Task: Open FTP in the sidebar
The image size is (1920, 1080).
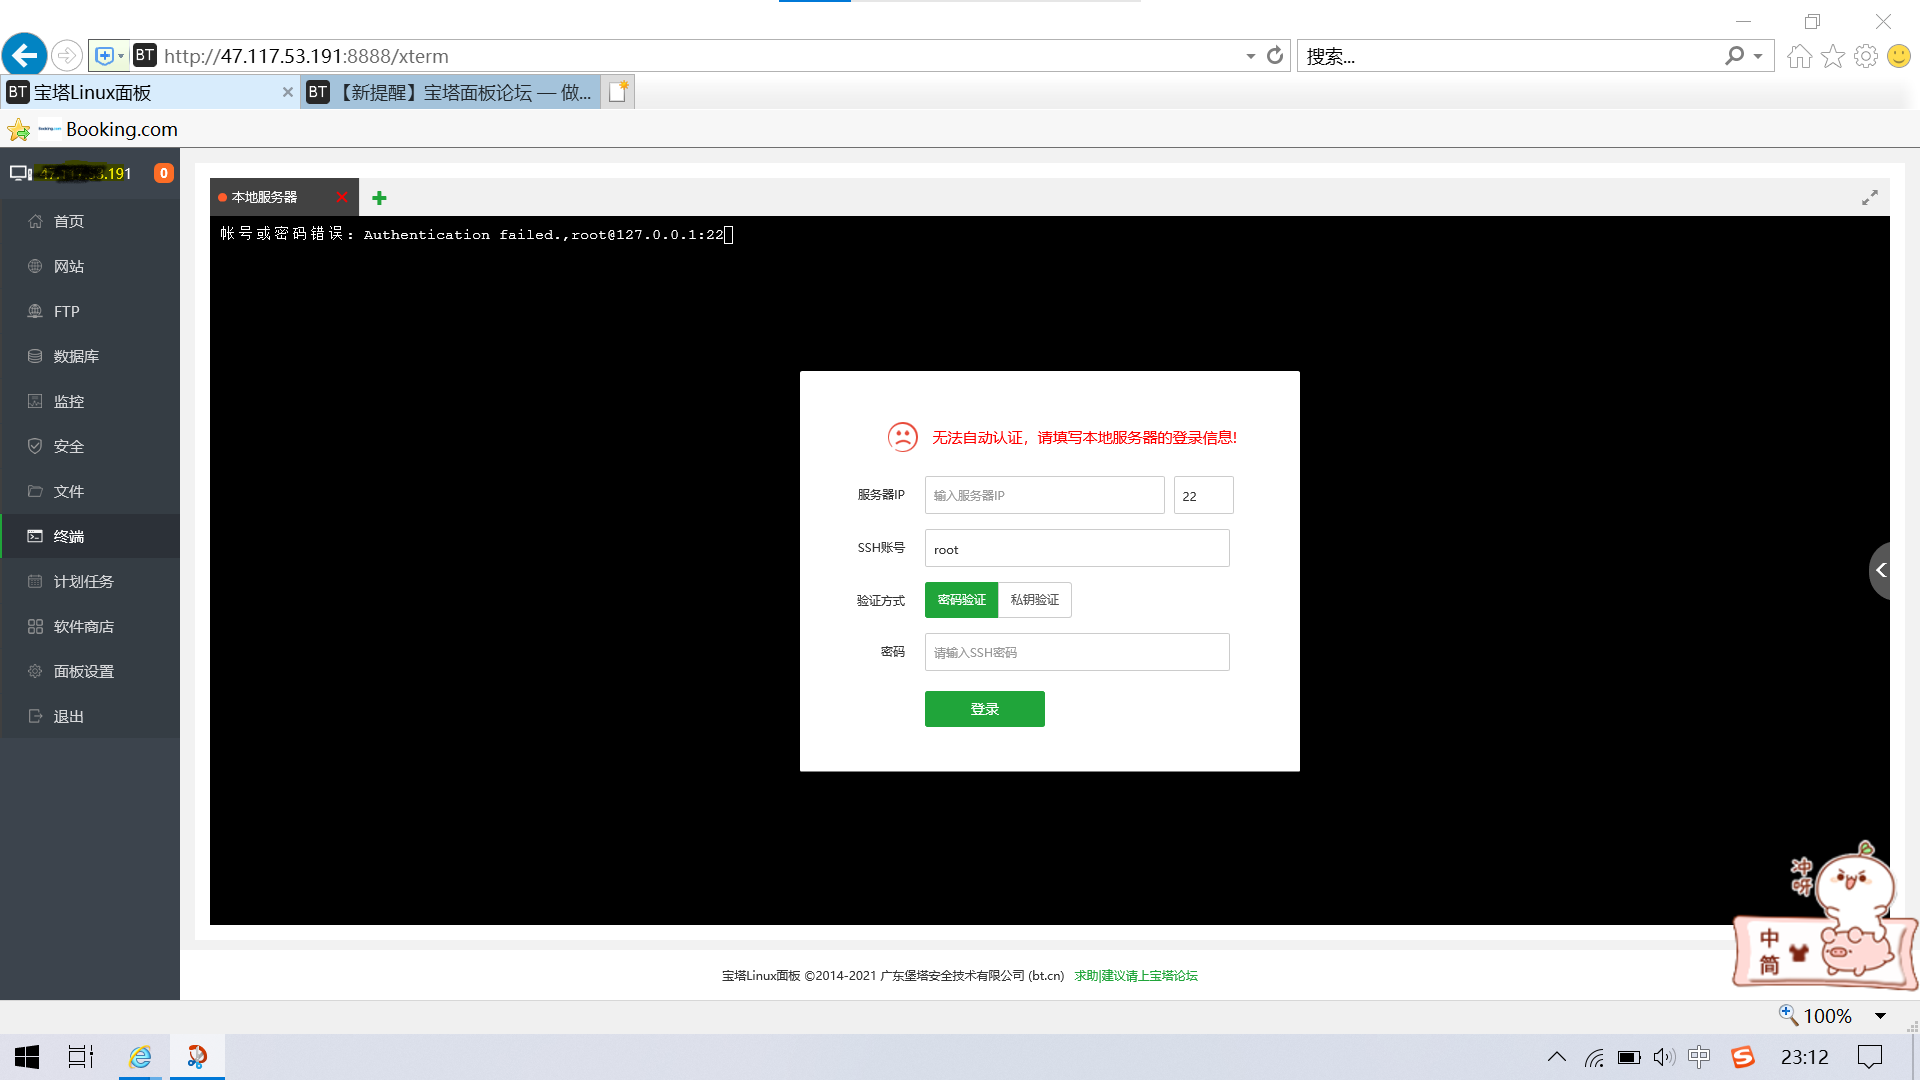Action: (90, 311)
